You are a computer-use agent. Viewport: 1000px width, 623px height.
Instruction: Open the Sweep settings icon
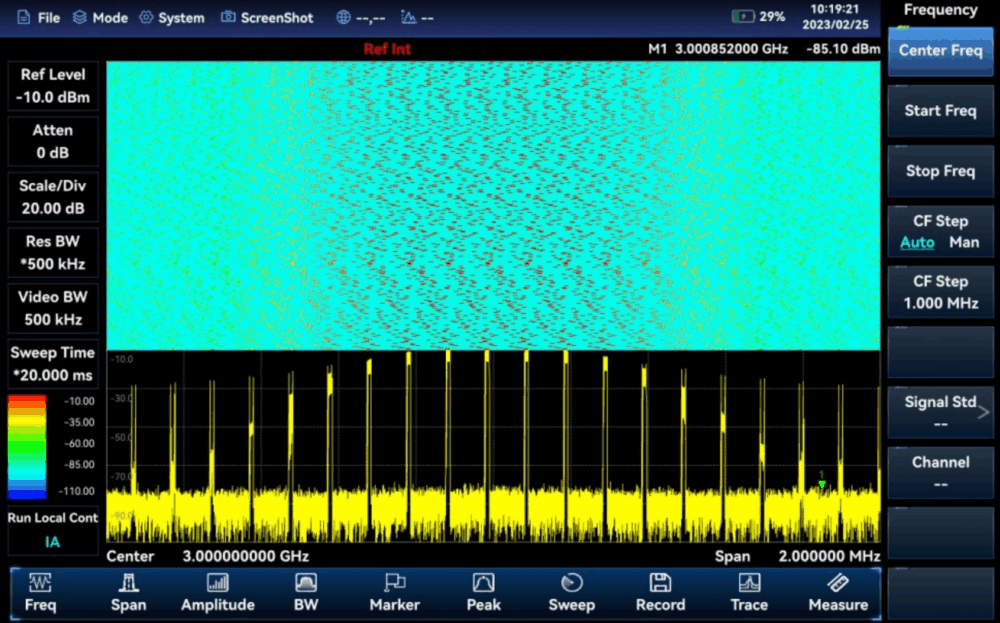pos(571,583)
